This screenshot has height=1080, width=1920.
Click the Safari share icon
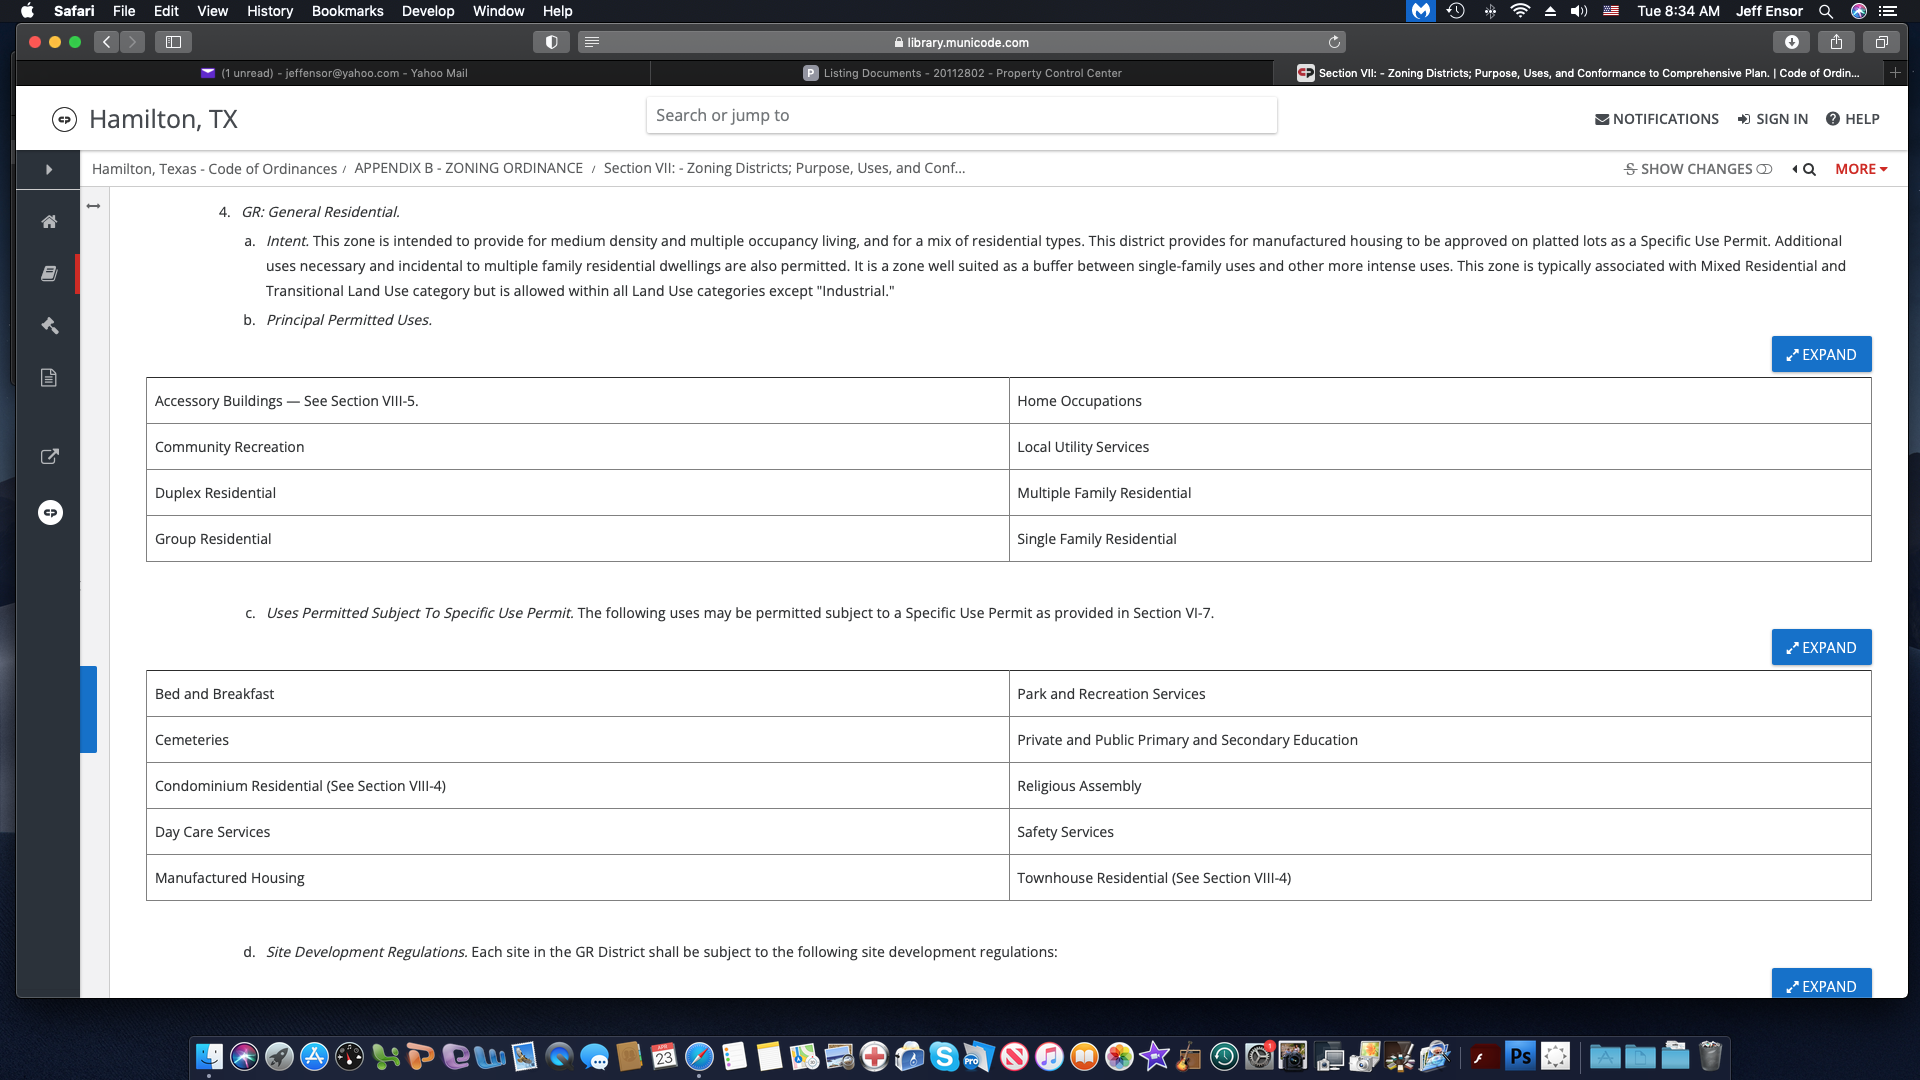tap(1836, 42)
